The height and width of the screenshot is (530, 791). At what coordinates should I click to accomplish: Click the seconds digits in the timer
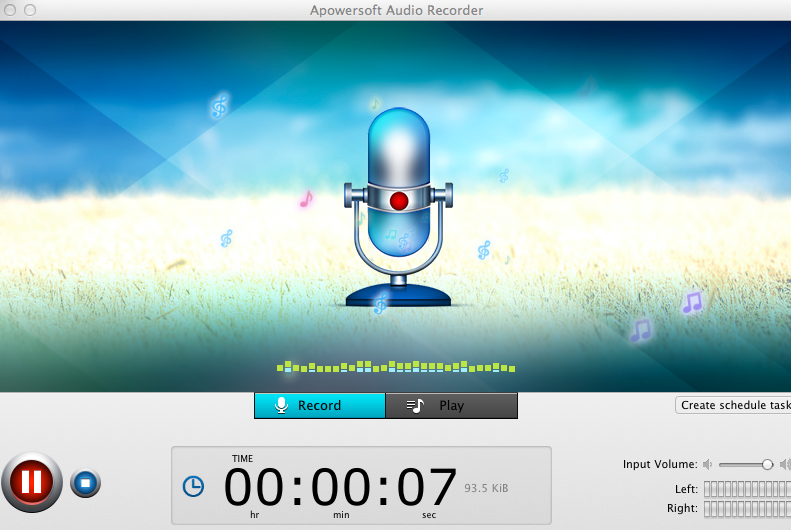coord(427,488)
